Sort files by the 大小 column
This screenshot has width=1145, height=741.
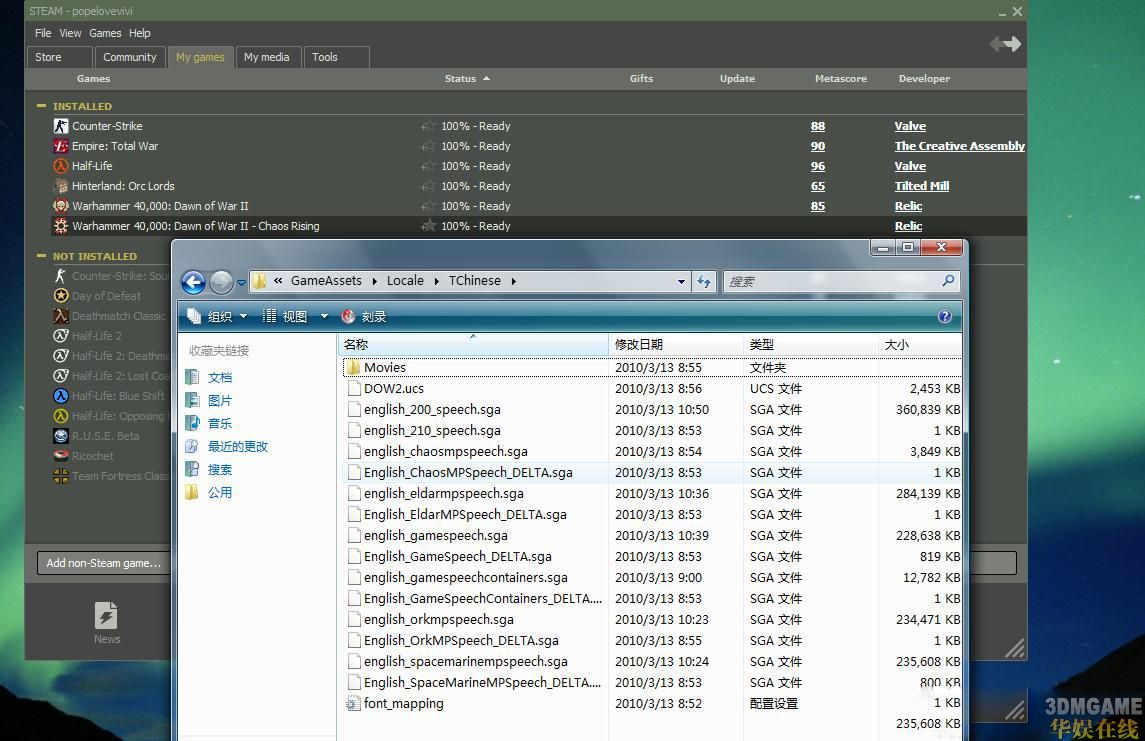point(919,345)
